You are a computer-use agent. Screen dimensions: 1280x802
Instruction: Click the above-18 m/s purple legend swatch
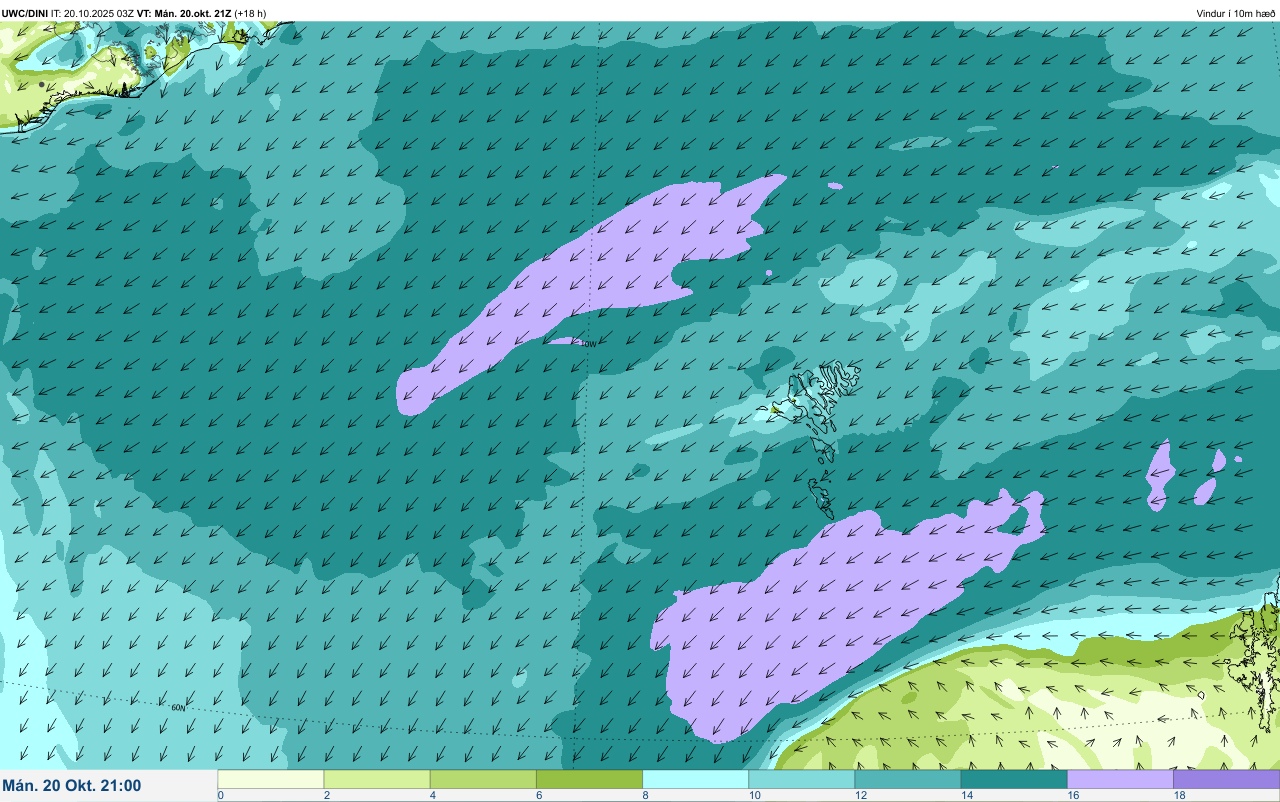click(x=1226, y=779)
